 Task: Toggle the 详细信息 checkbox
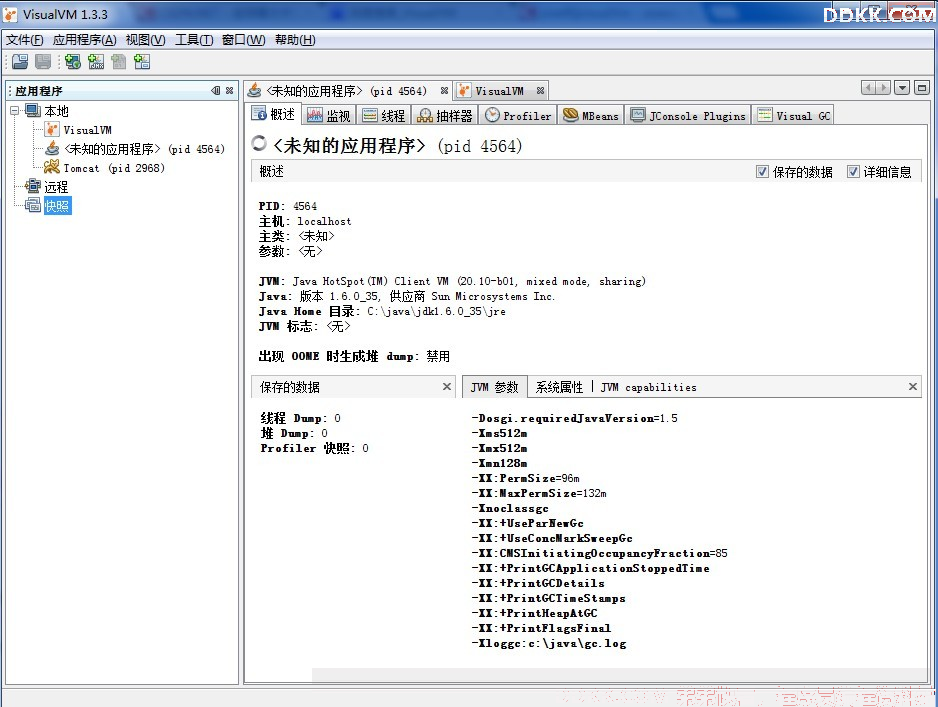[x=853, y=172]
